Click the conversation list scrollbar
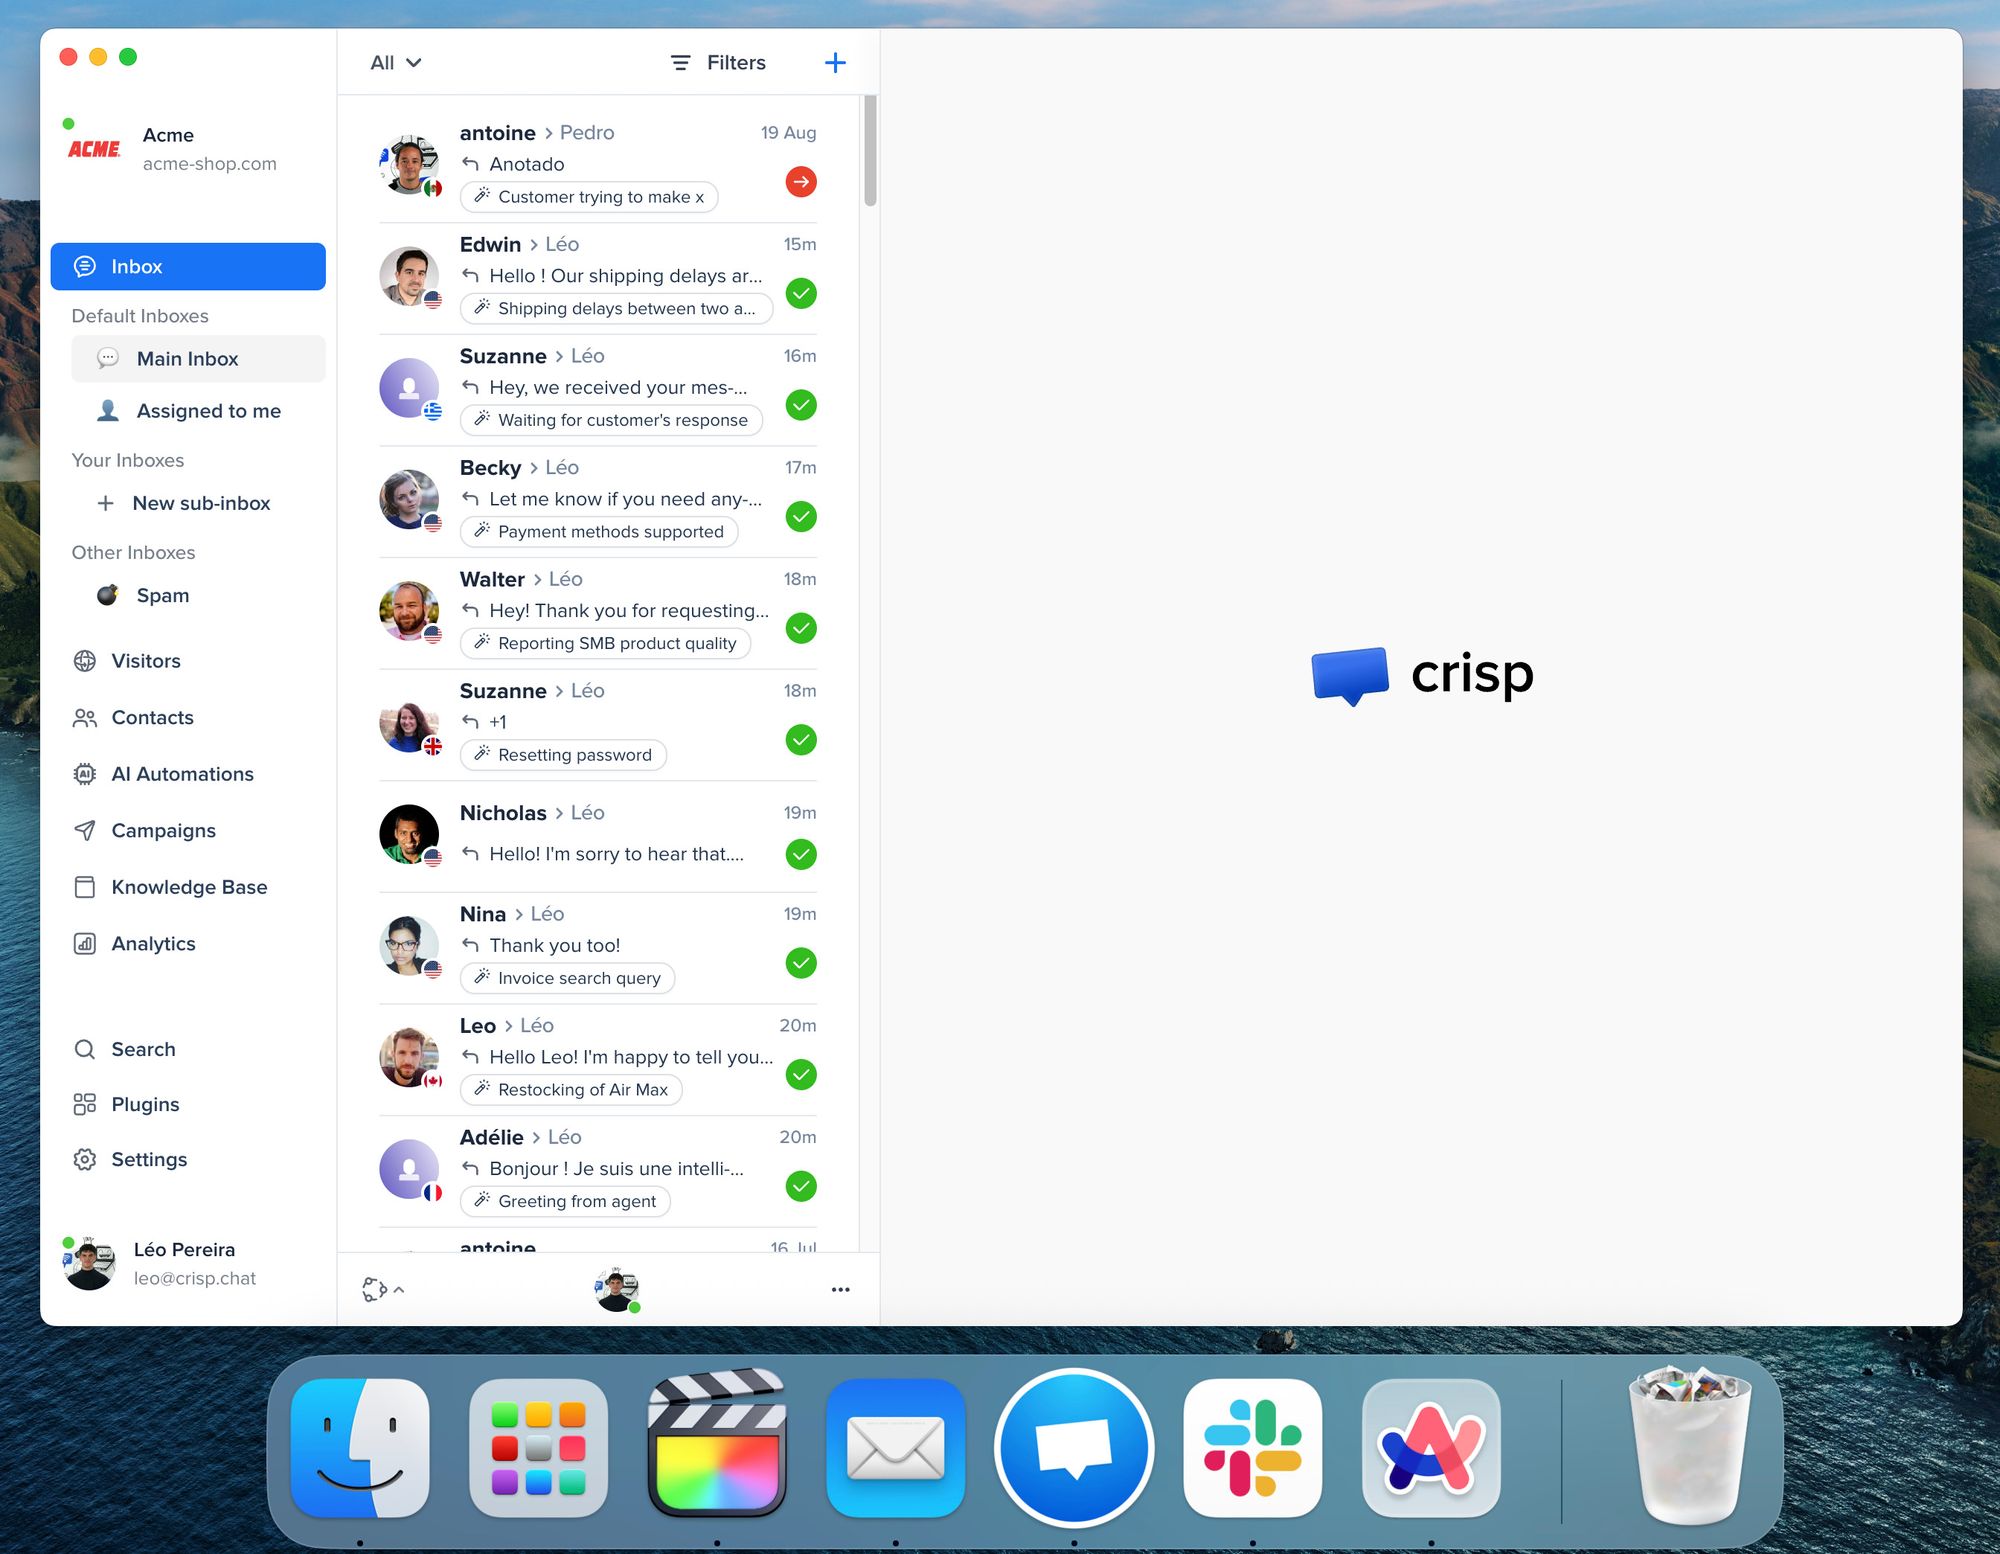 tap(870, 151)
